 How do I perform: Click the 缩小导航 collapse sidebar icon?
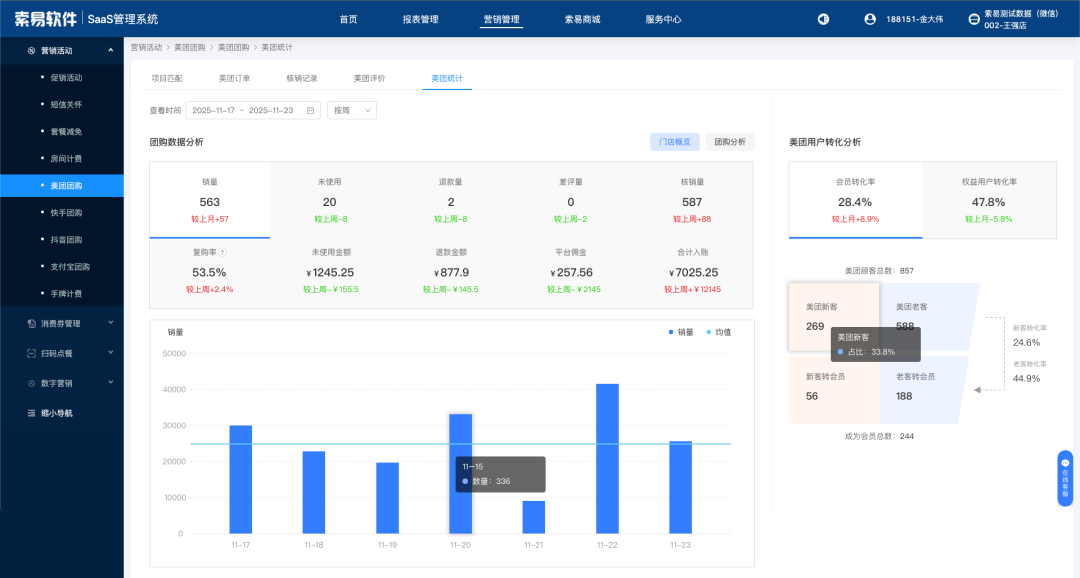pyautogui.click(x=32, y=412)
